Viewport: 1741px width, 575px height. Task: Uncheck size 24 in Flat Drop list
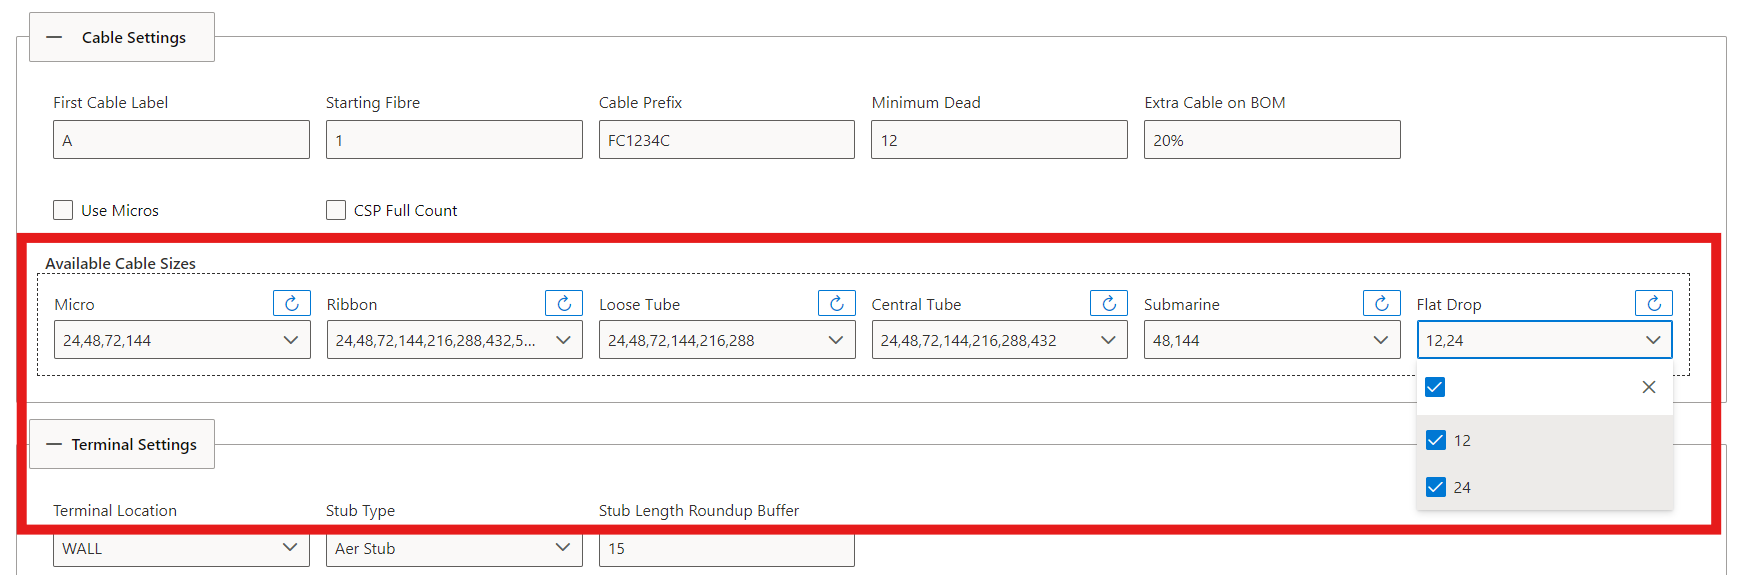[x=1435, y=487]
